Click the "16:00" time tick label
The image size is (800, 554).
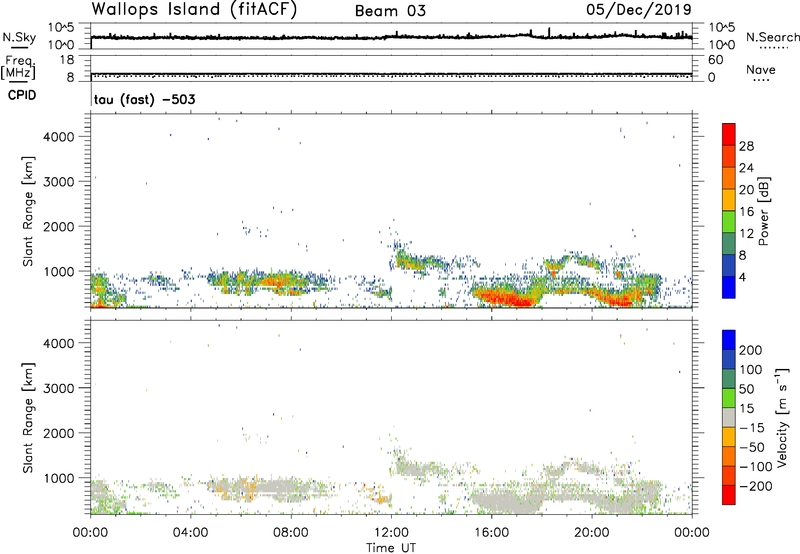pos(491,533)
